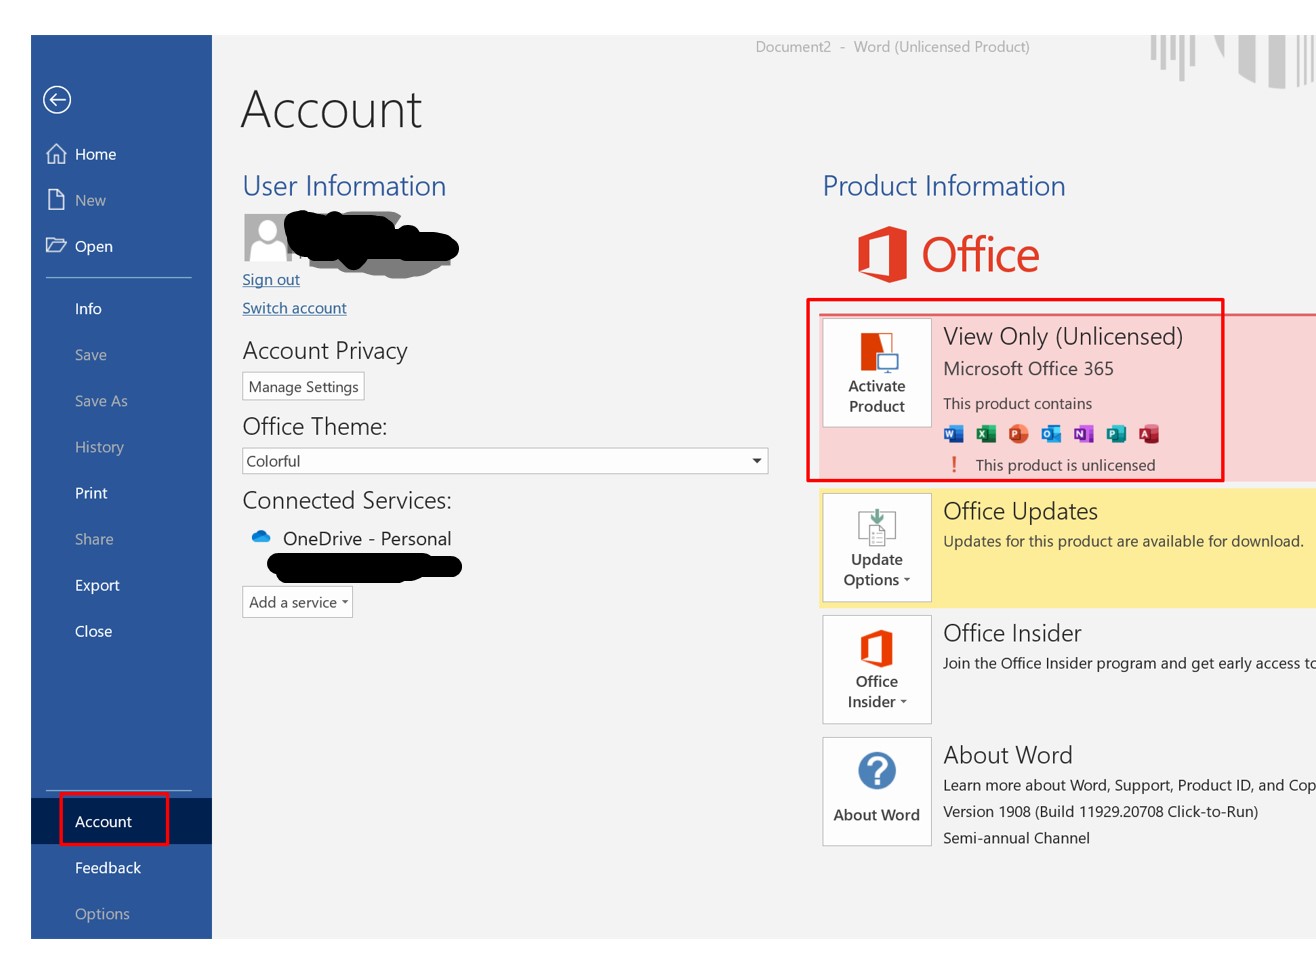Viewport: 1316px width, 970px height.
Task: Open the Office Theme Colorful dropdown
Action: tap(505, 461)
